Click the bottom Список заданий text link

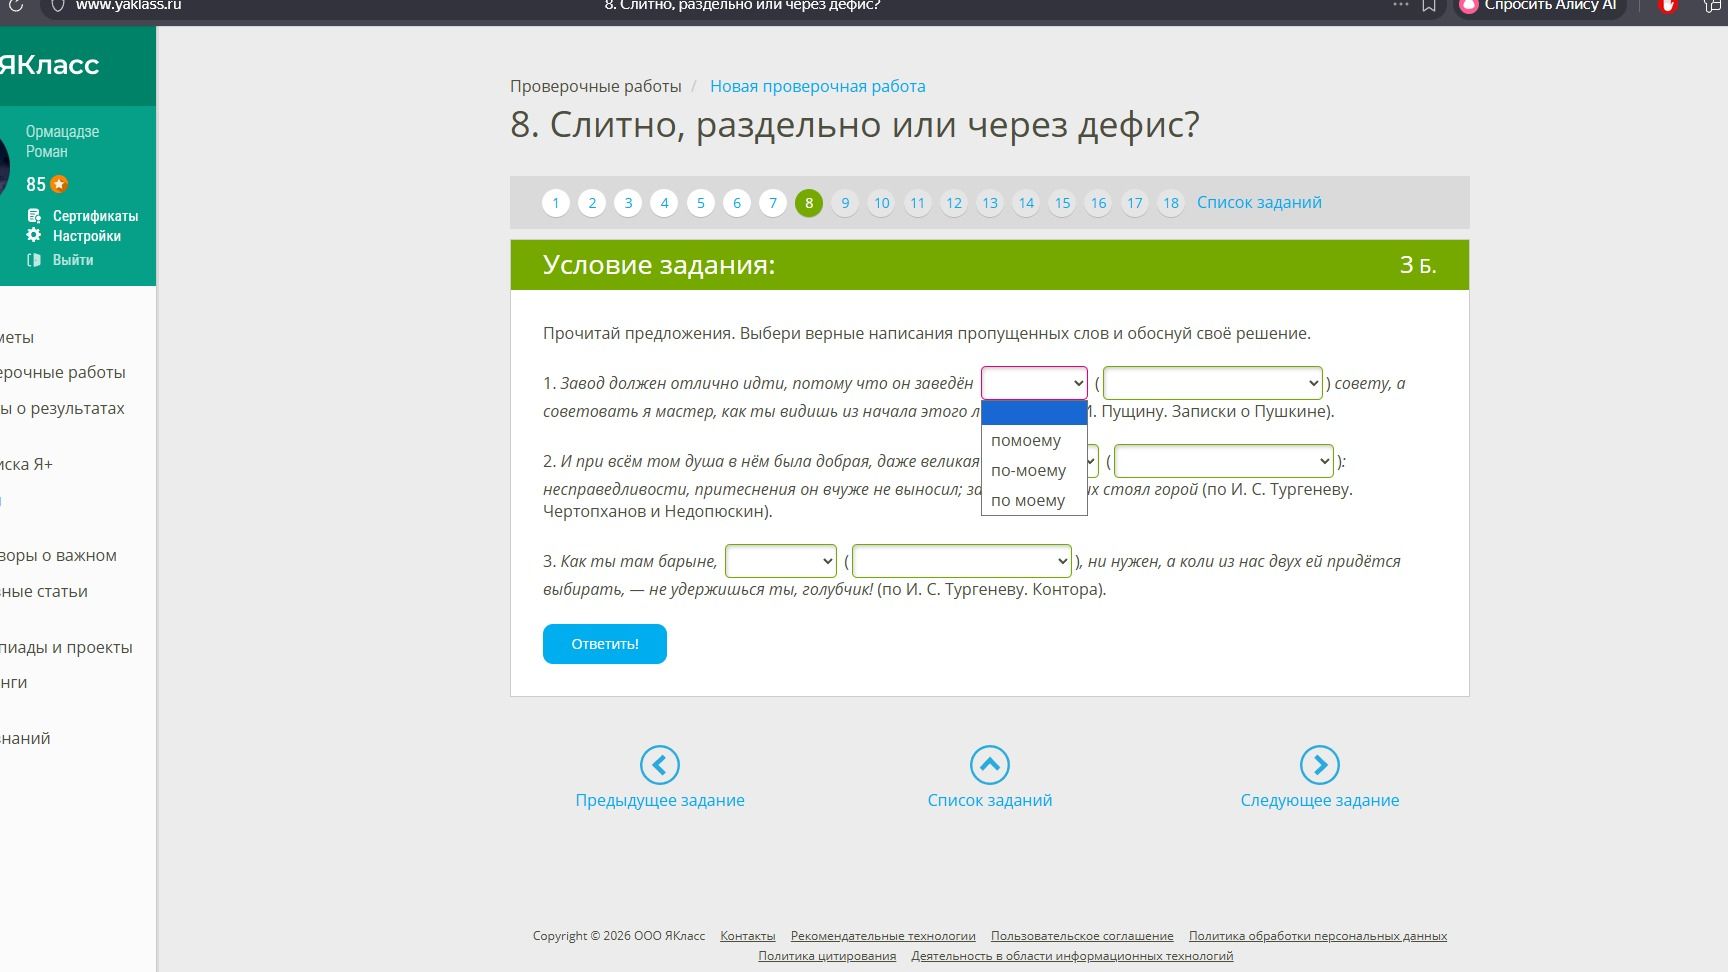click(990, 800)
